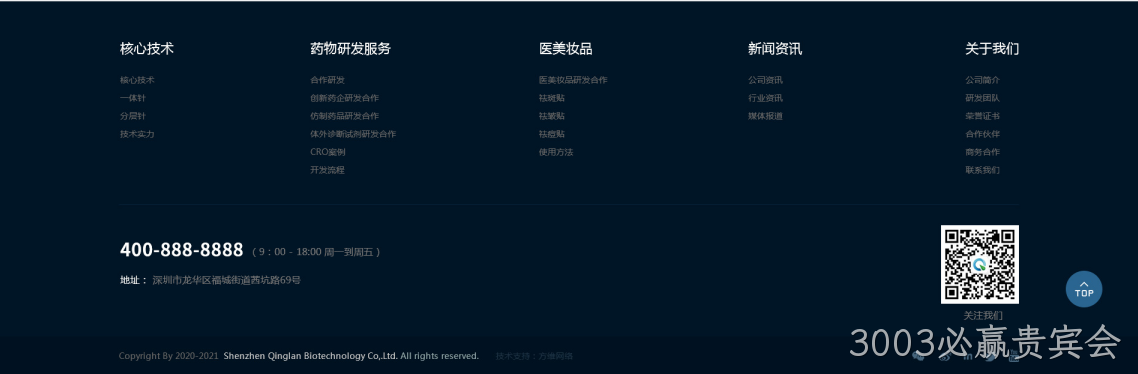1138x374 pixels.
Task: Click the 体外诊断试剂研发合作 link
Action: point(353,134)
